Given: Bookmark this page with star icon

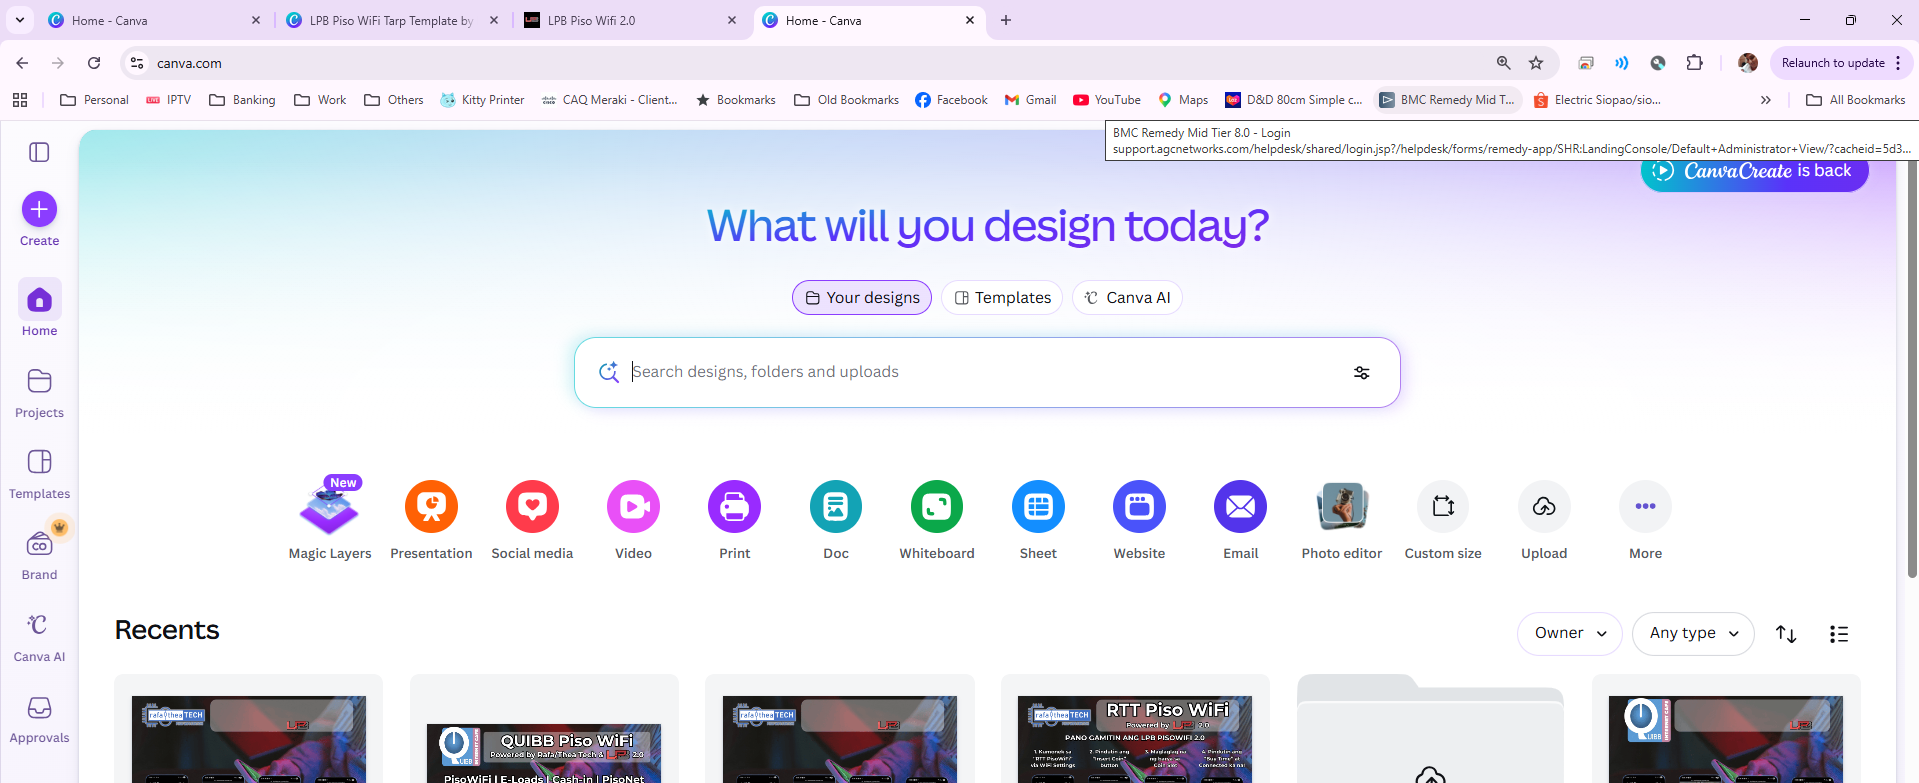Looking at the screenshot, I should click(x=1536, y=63).
